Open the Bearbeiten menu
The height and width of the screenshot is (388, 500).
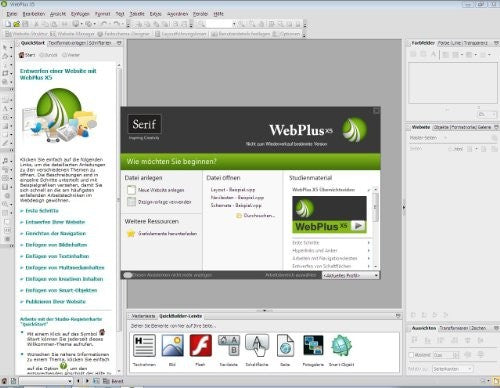pos(34,14)
